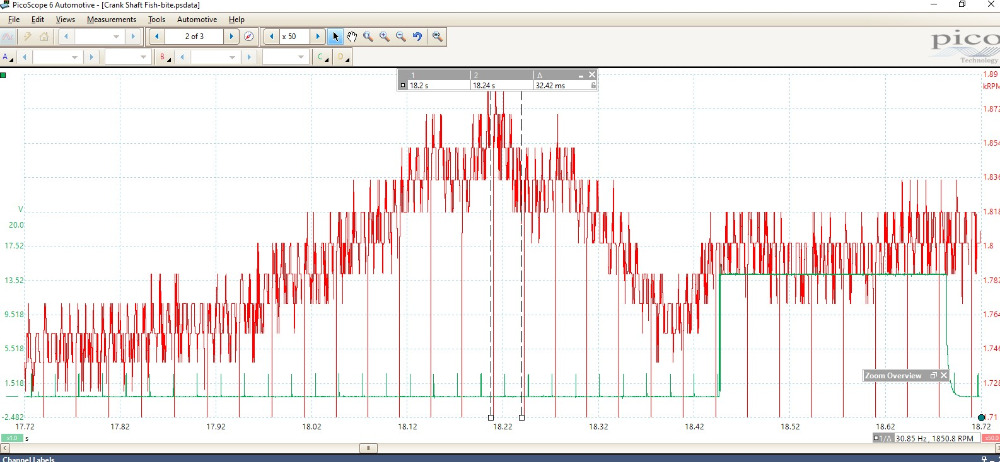Click the Zoom Overview panel title
This screenshot has width=1000, height=462.
point(895,375)
